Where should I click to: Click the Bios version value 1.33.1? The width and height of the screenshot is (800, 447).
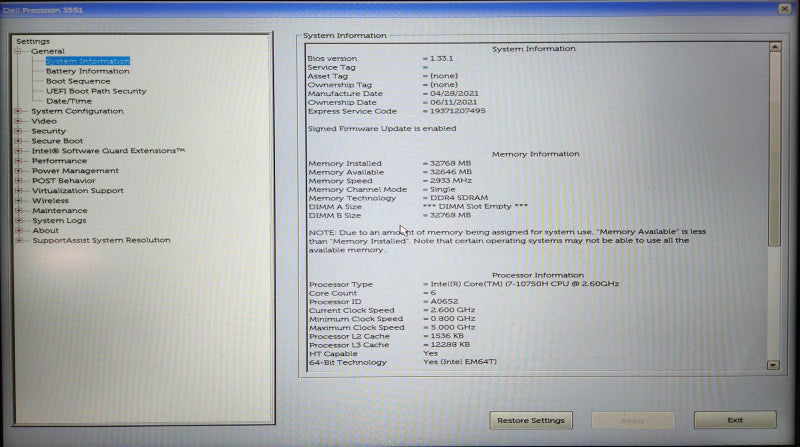pos(441,59)
